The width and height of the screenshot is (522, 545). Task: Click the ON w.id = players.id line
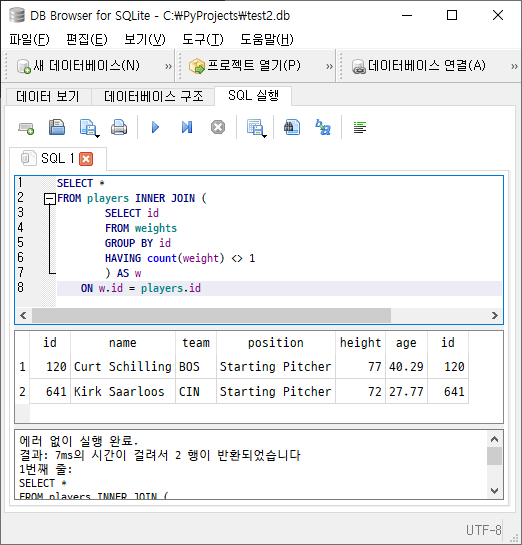point(279,288)
